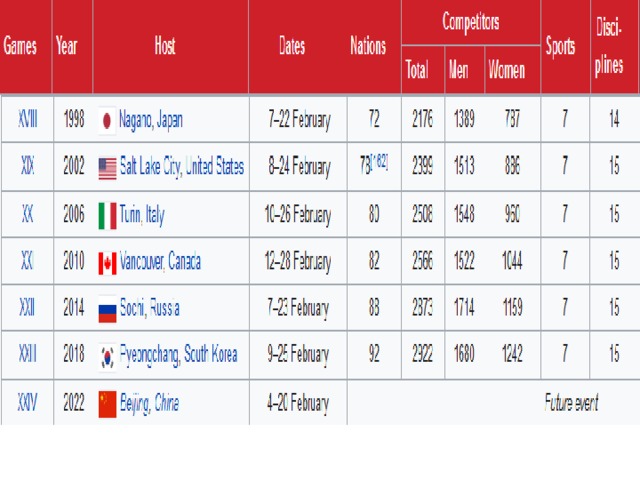Click the Japan flag icon
The width and height of the screenshot is (640, 480).
point(107,121)
